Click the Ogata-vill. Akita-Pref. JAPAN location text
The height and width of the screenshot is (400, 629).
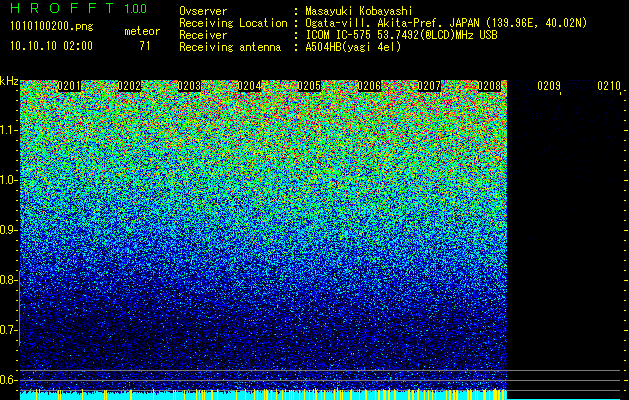[446, 23]
